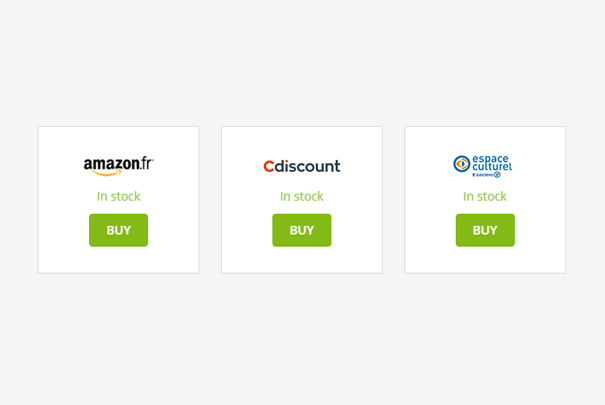Viewport: 605px width, 405px height.
Task: Click the word espace in the logo
Action: point(490,159)
